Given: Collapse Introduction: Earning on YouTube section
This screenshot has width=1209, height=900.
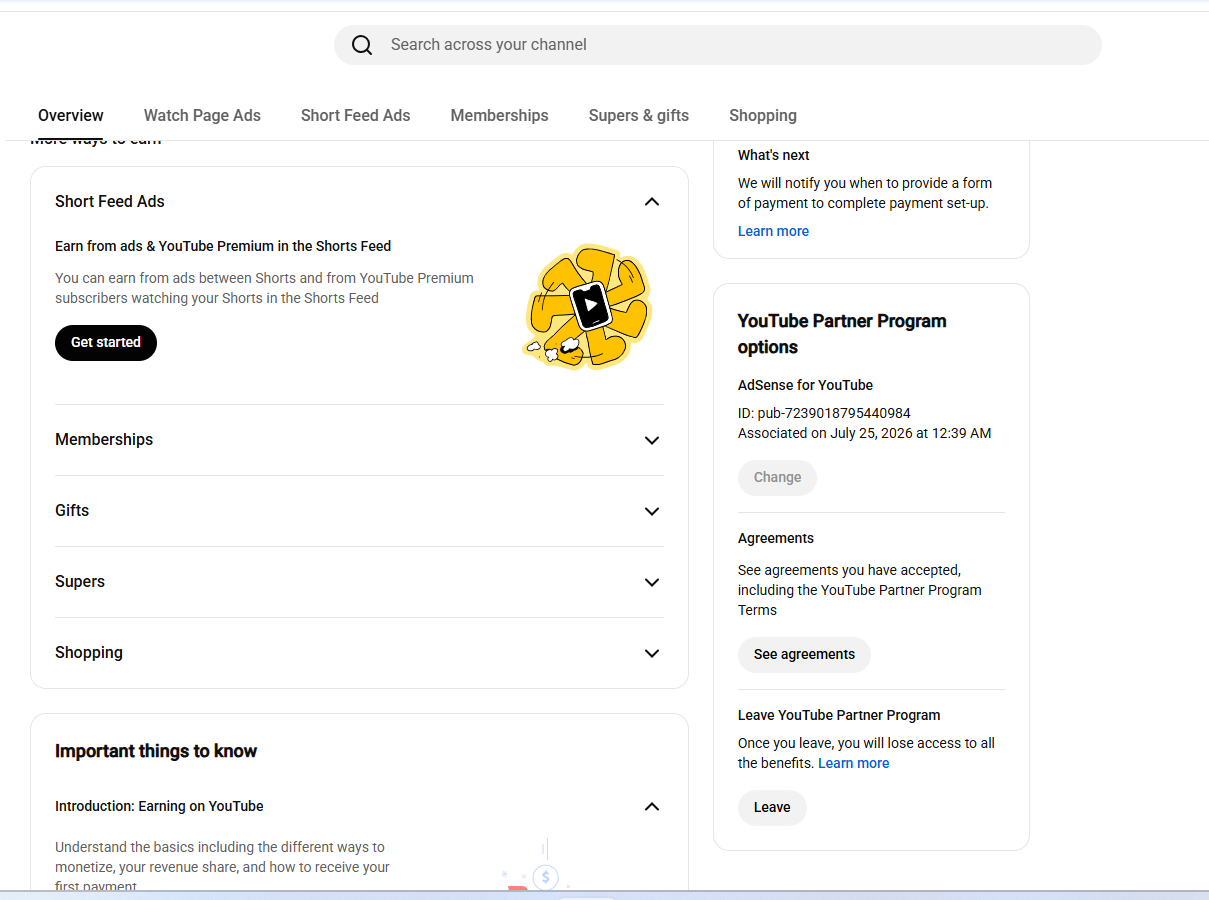Looking at the screenshot, I should point(652,806).
